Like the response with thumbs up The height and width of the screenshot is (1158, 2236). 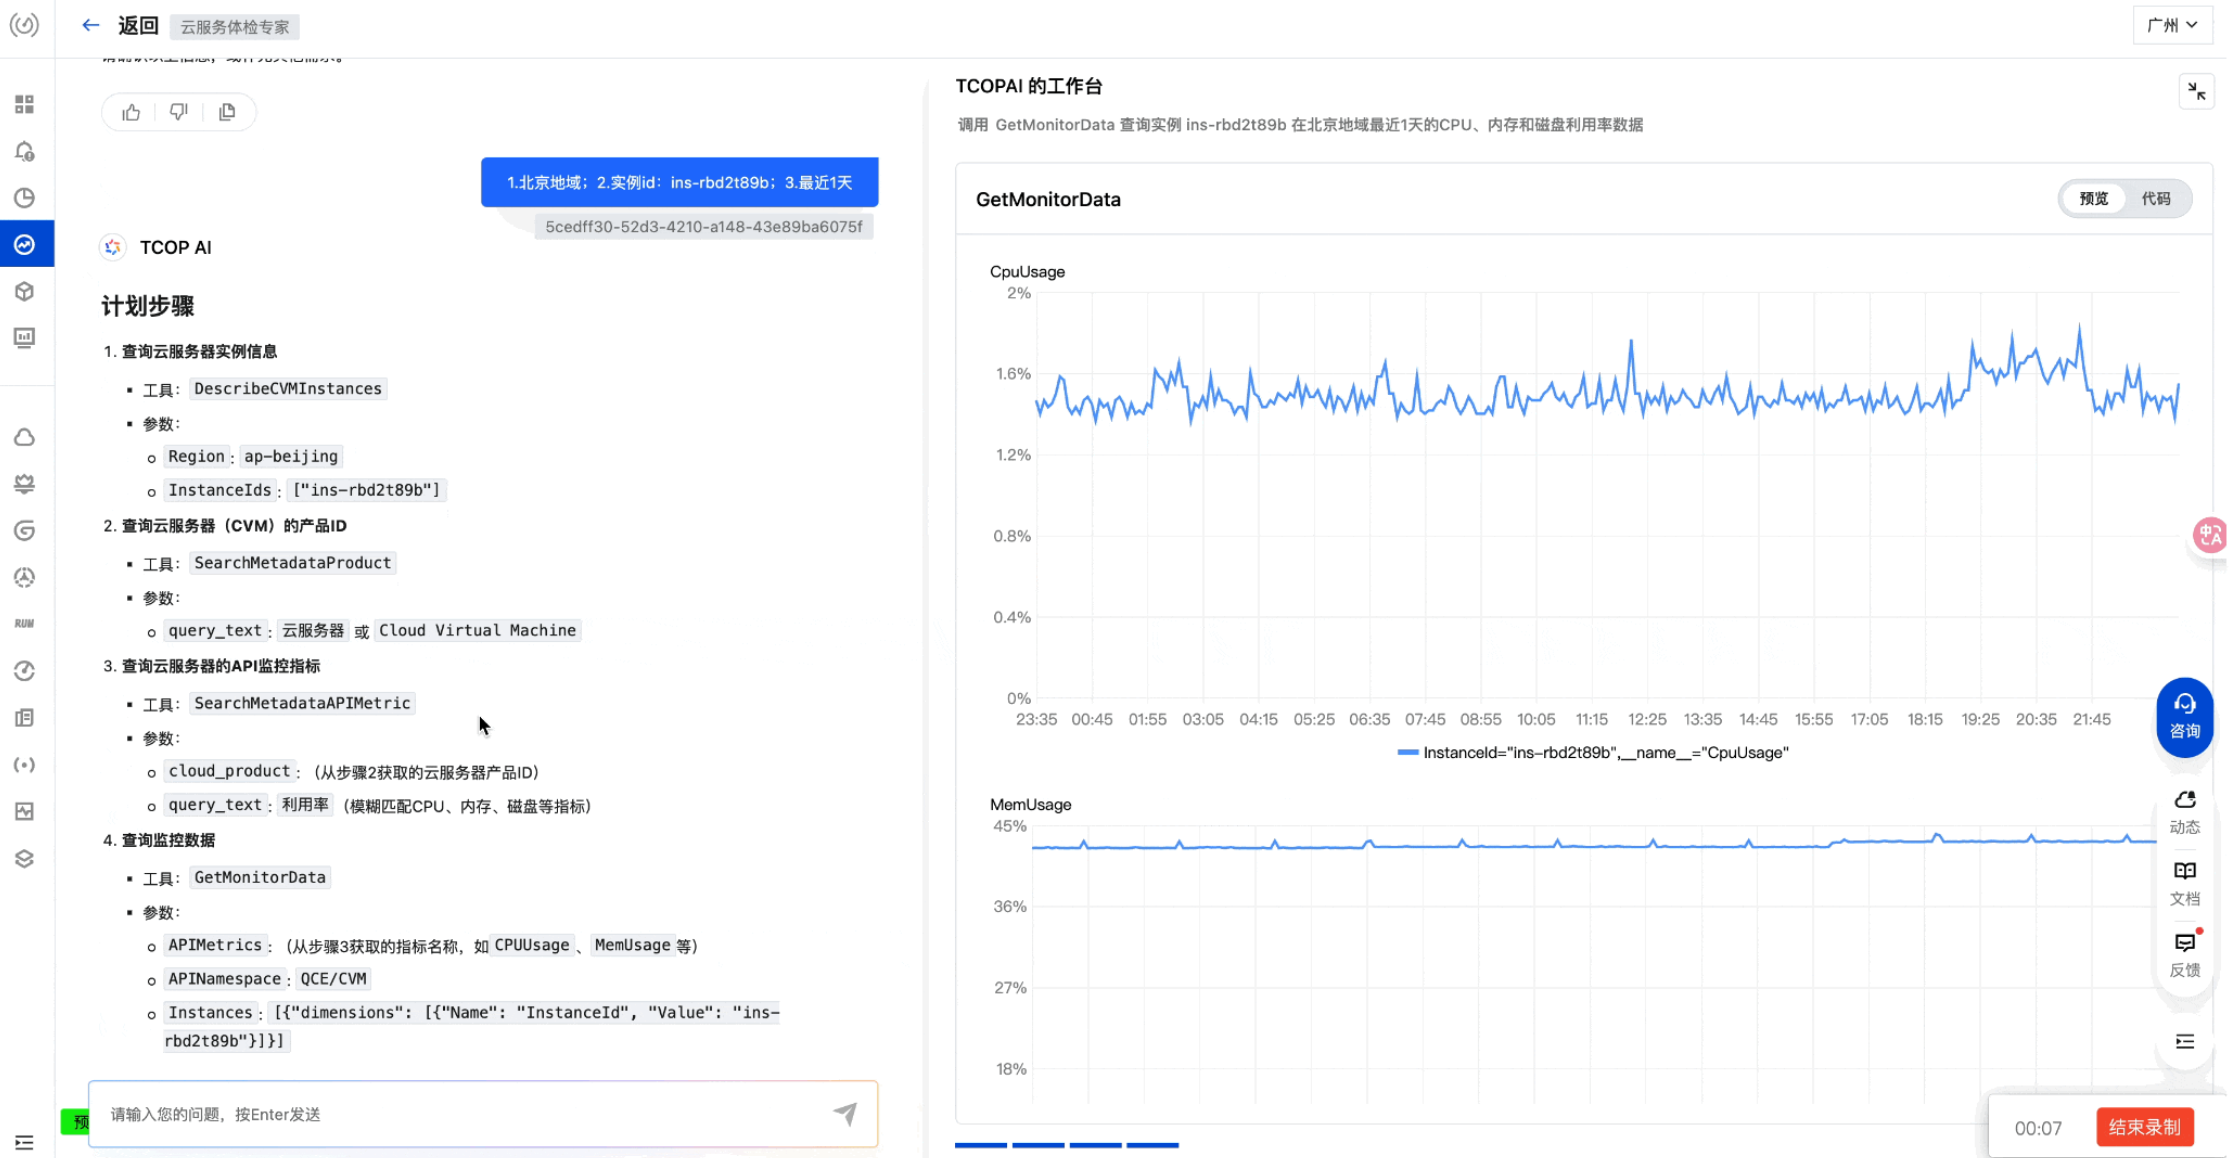click(x=131, y=112)
